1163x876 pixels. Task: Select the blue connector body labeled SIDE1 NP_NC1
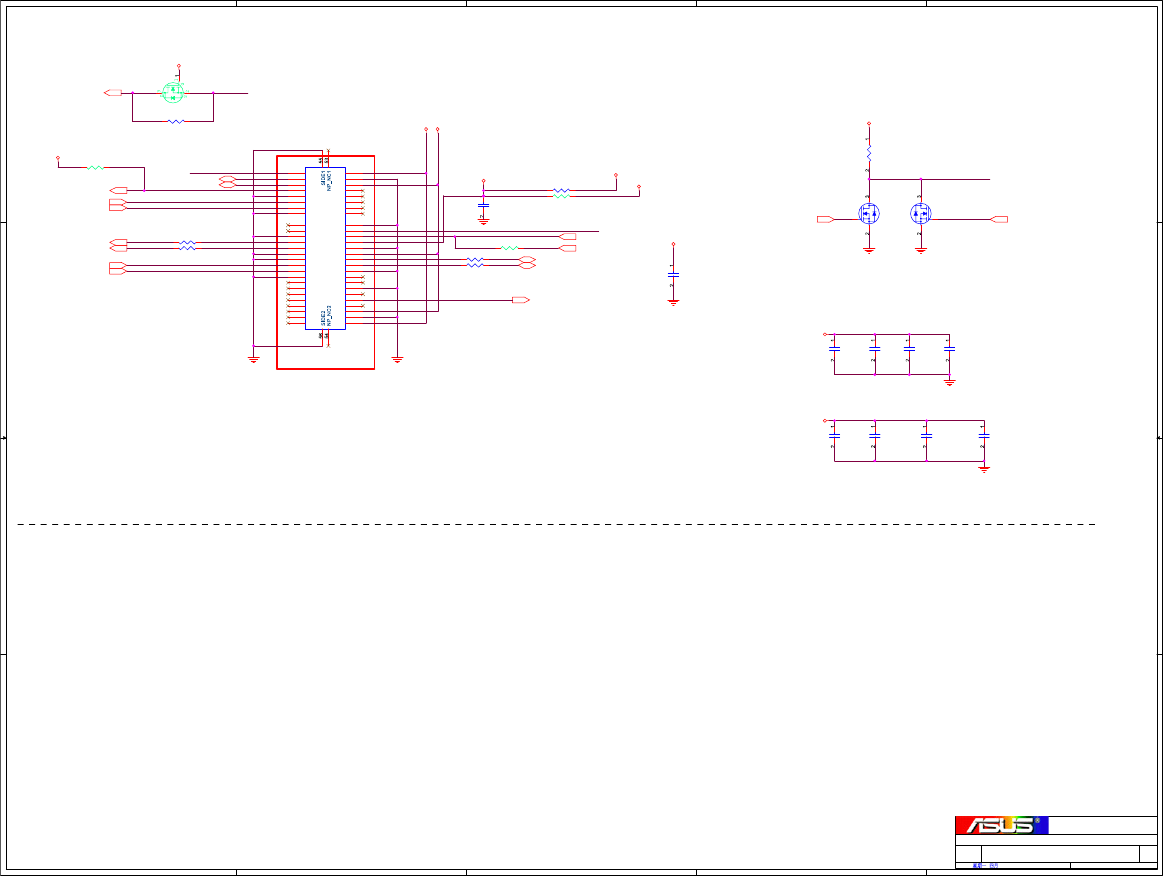326,248
